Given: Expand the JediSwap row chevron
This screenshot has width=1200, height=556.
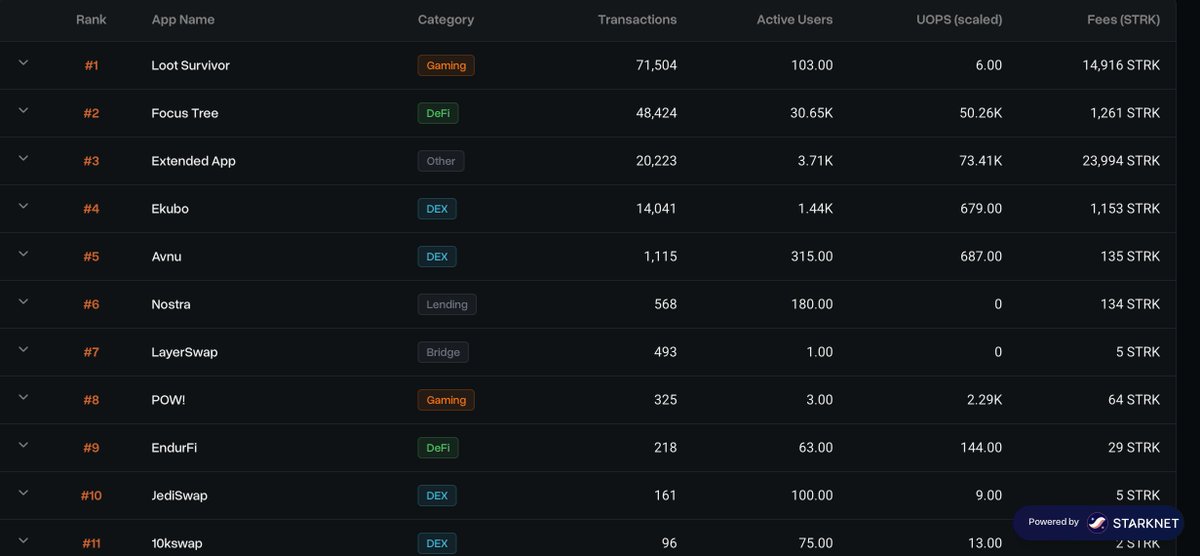Looking at the screenshot, I should [x=23, y=494].
